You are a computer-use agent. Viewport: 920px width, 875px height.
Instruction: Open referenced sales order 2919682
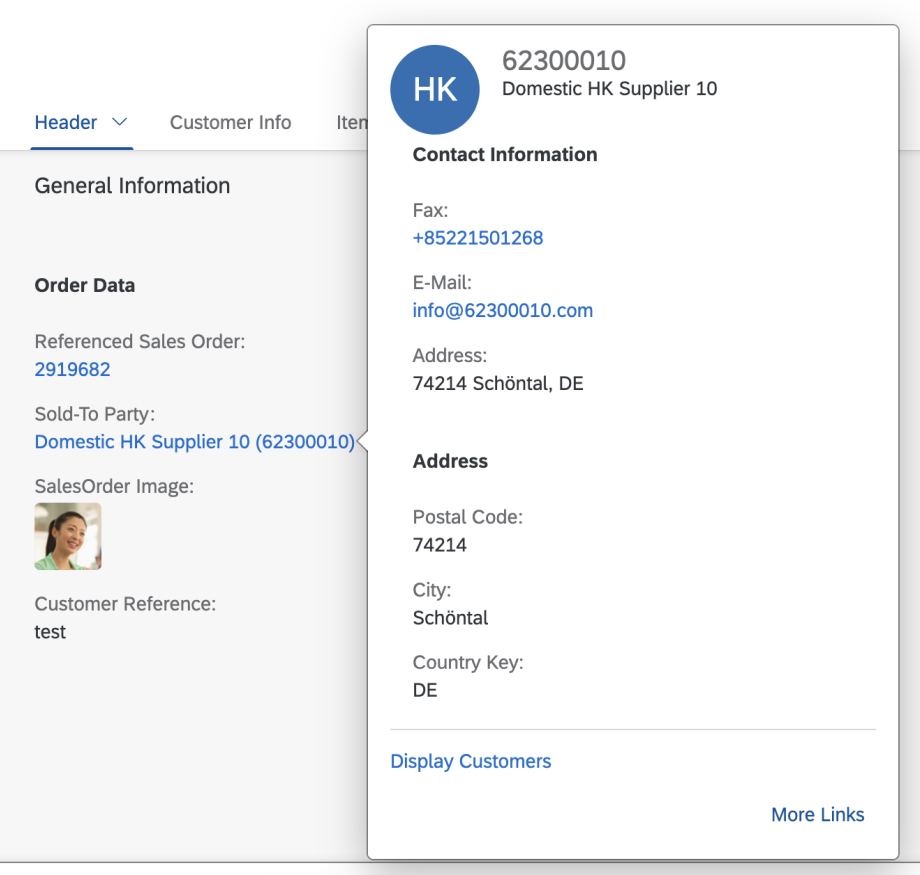72,369
